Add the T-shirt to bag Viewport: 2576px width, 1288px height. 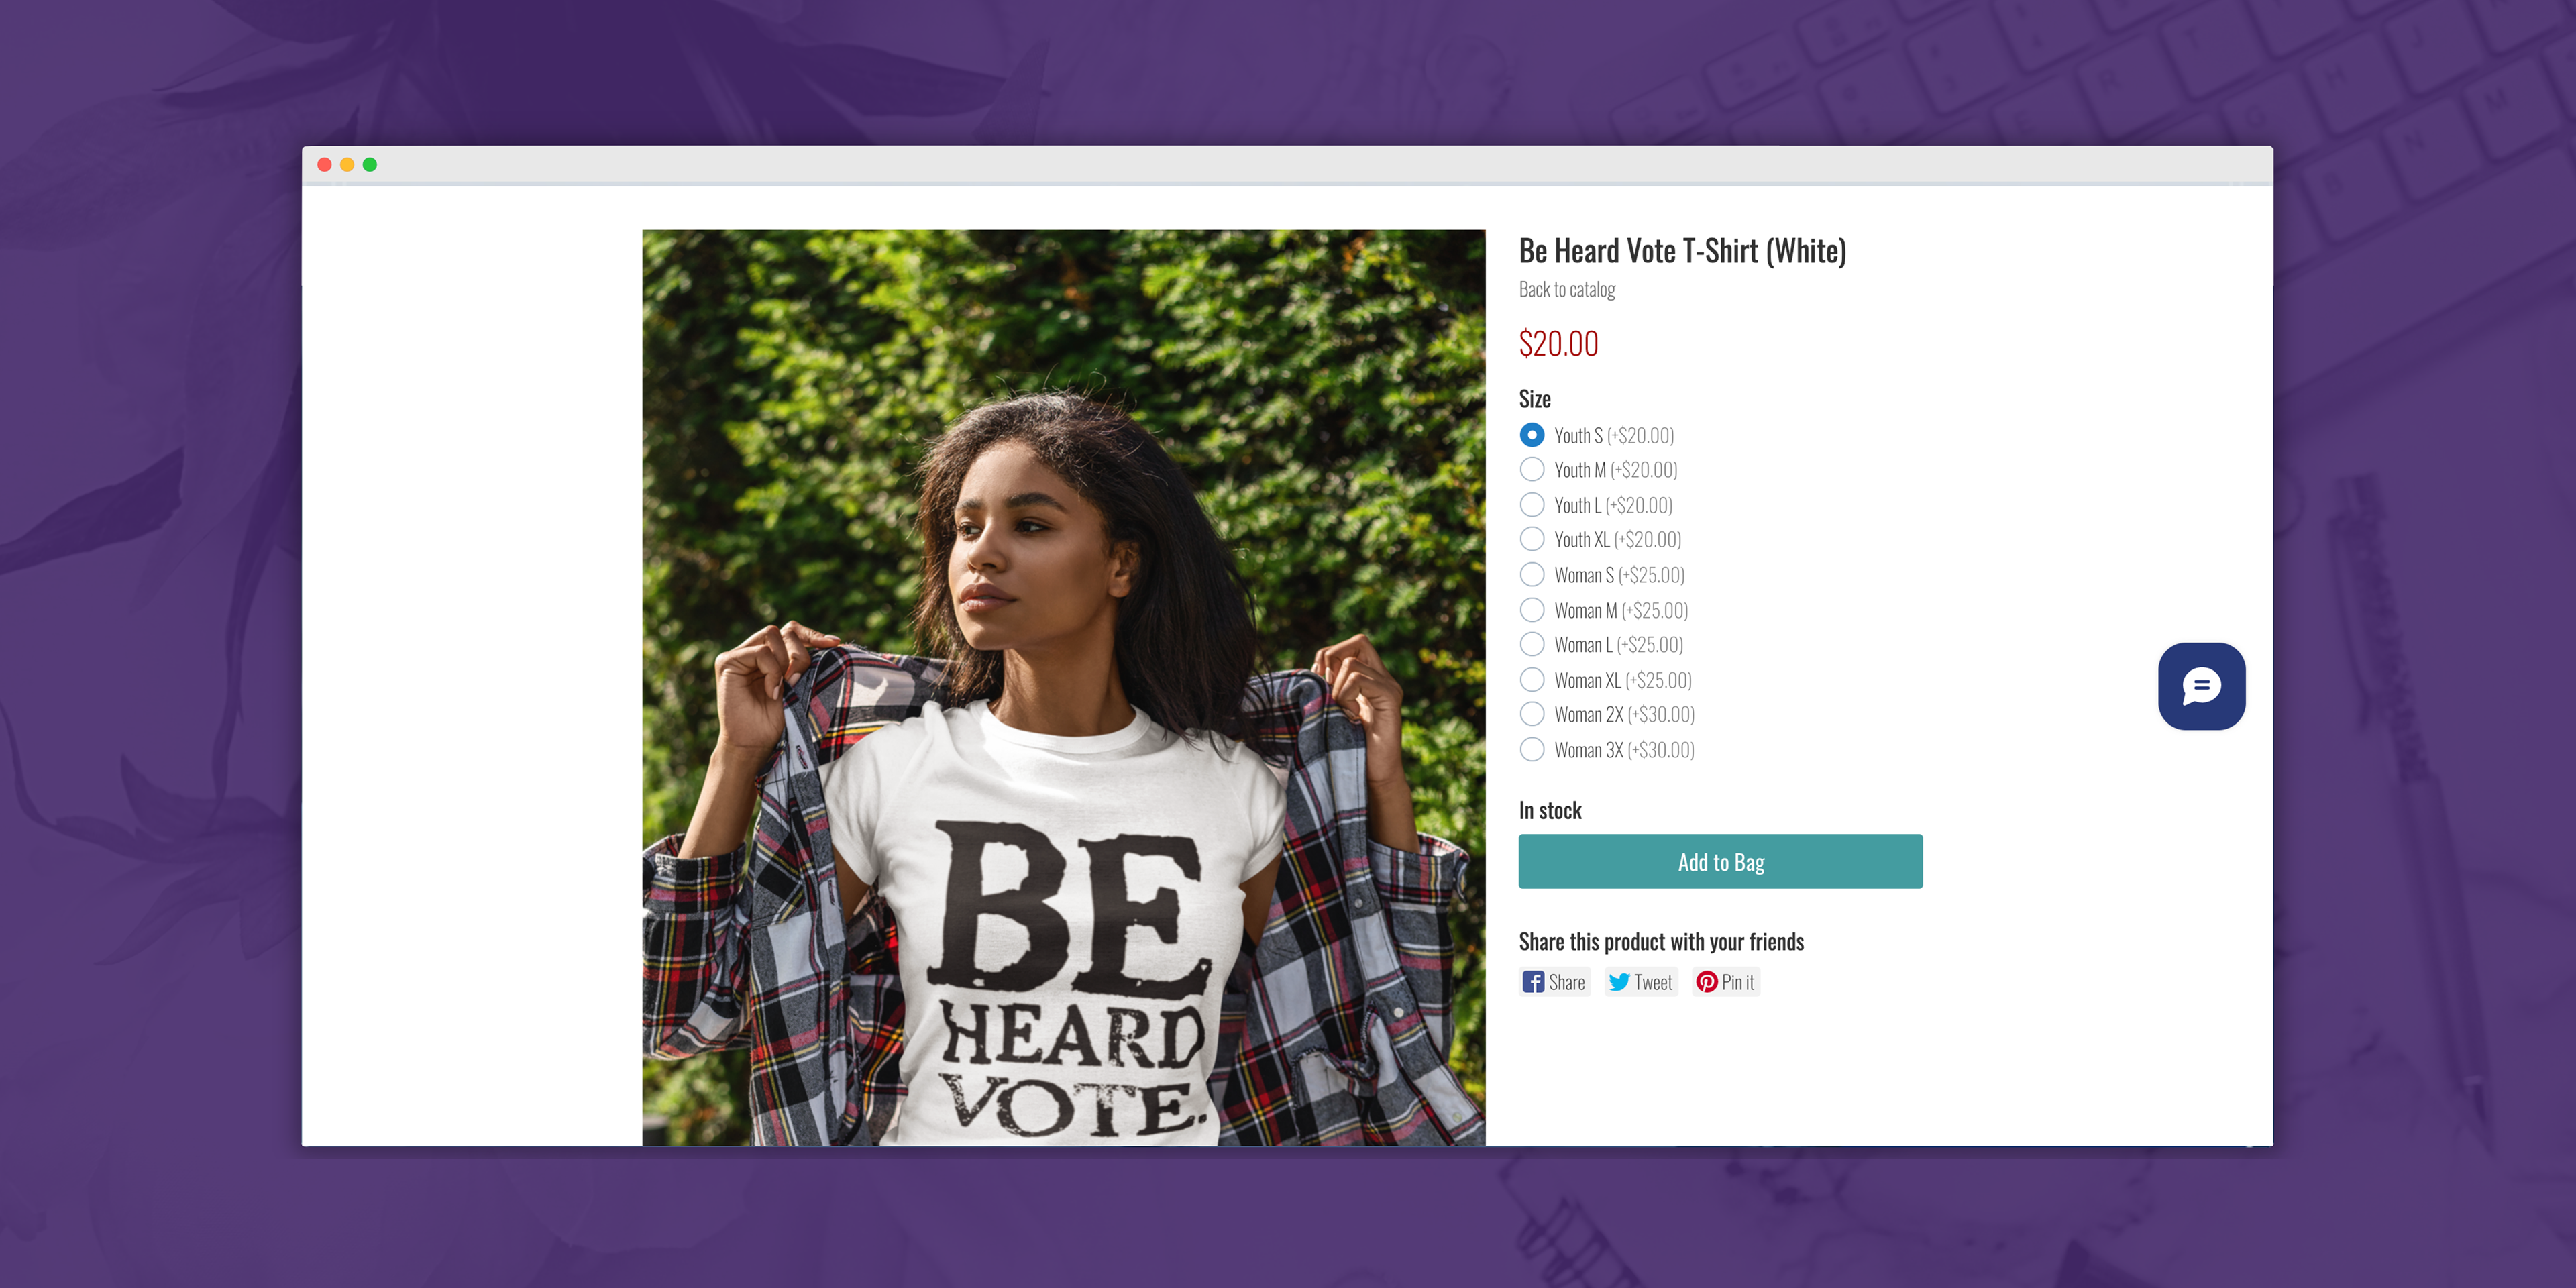click(x=1720, y=861)
